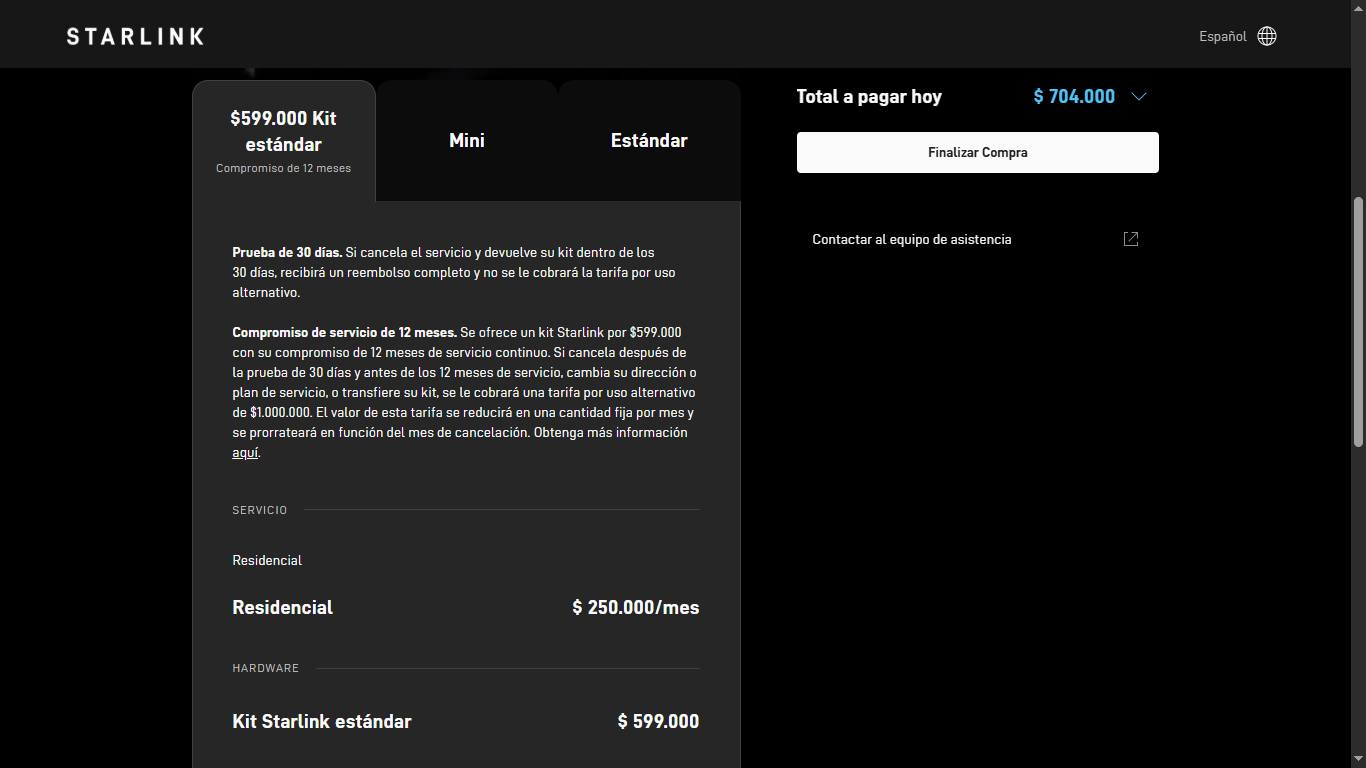
Task: Click the 'Prueba de 30 días.' bold text
Action: pos(287,252)
